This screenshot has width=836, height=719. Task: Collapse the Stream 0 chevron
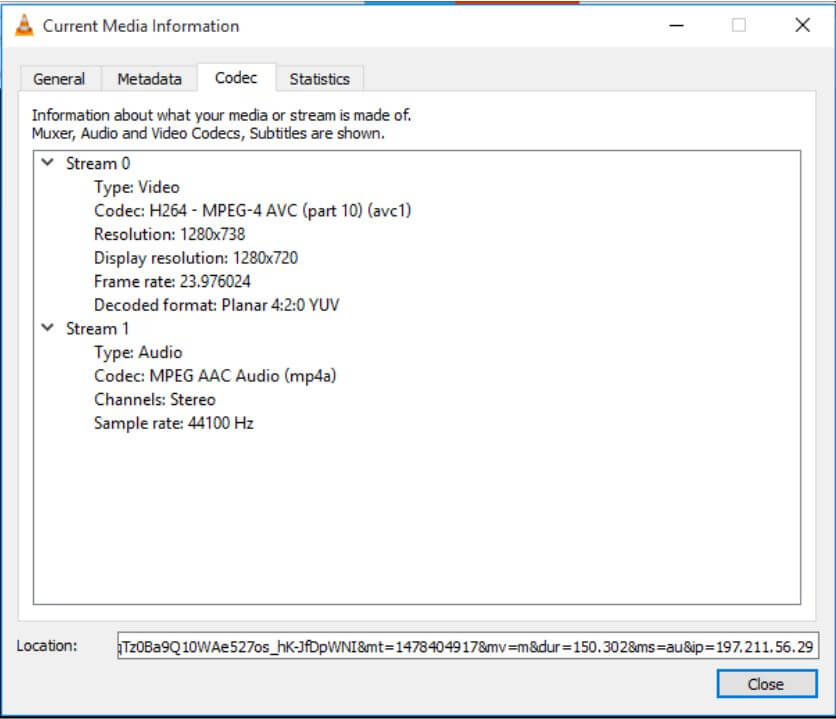click(x=48, y=163)
